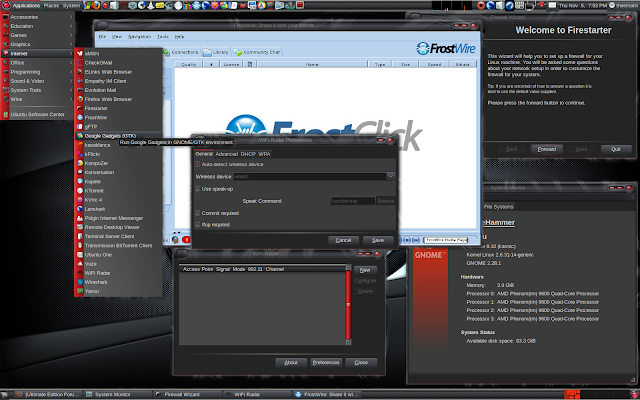Open the File Systems tab in System Monitor

click(x=498, y=207)
